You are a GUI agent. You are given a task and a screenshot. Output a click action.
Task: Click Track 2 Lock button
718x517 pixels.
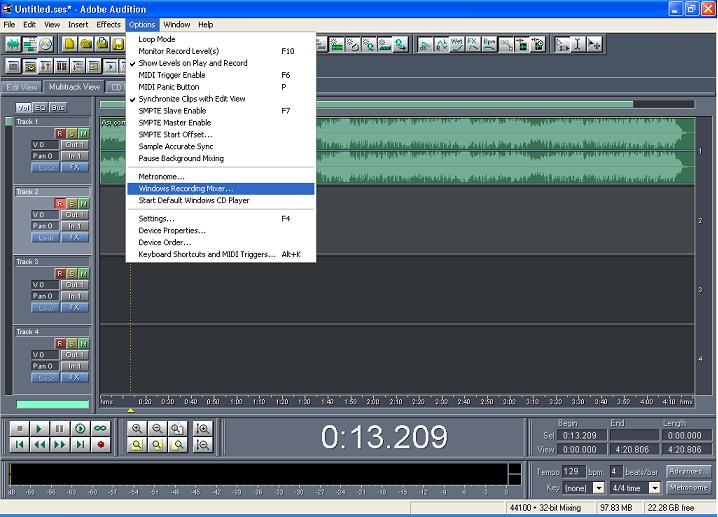click(46, 238)
